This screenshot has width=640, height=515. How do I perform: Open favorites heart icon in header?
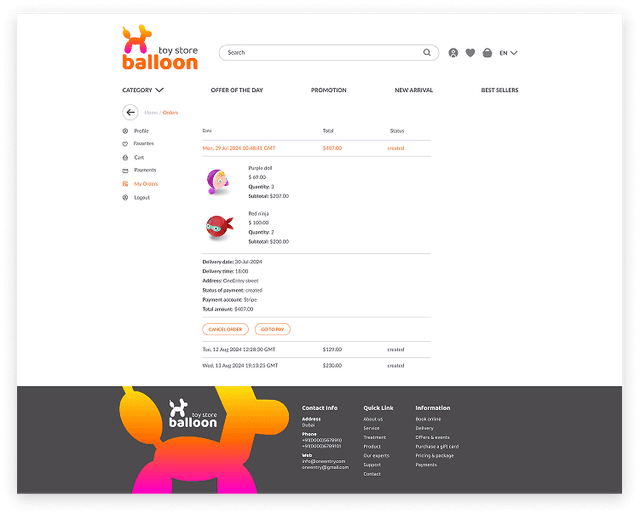pos(470,53)
